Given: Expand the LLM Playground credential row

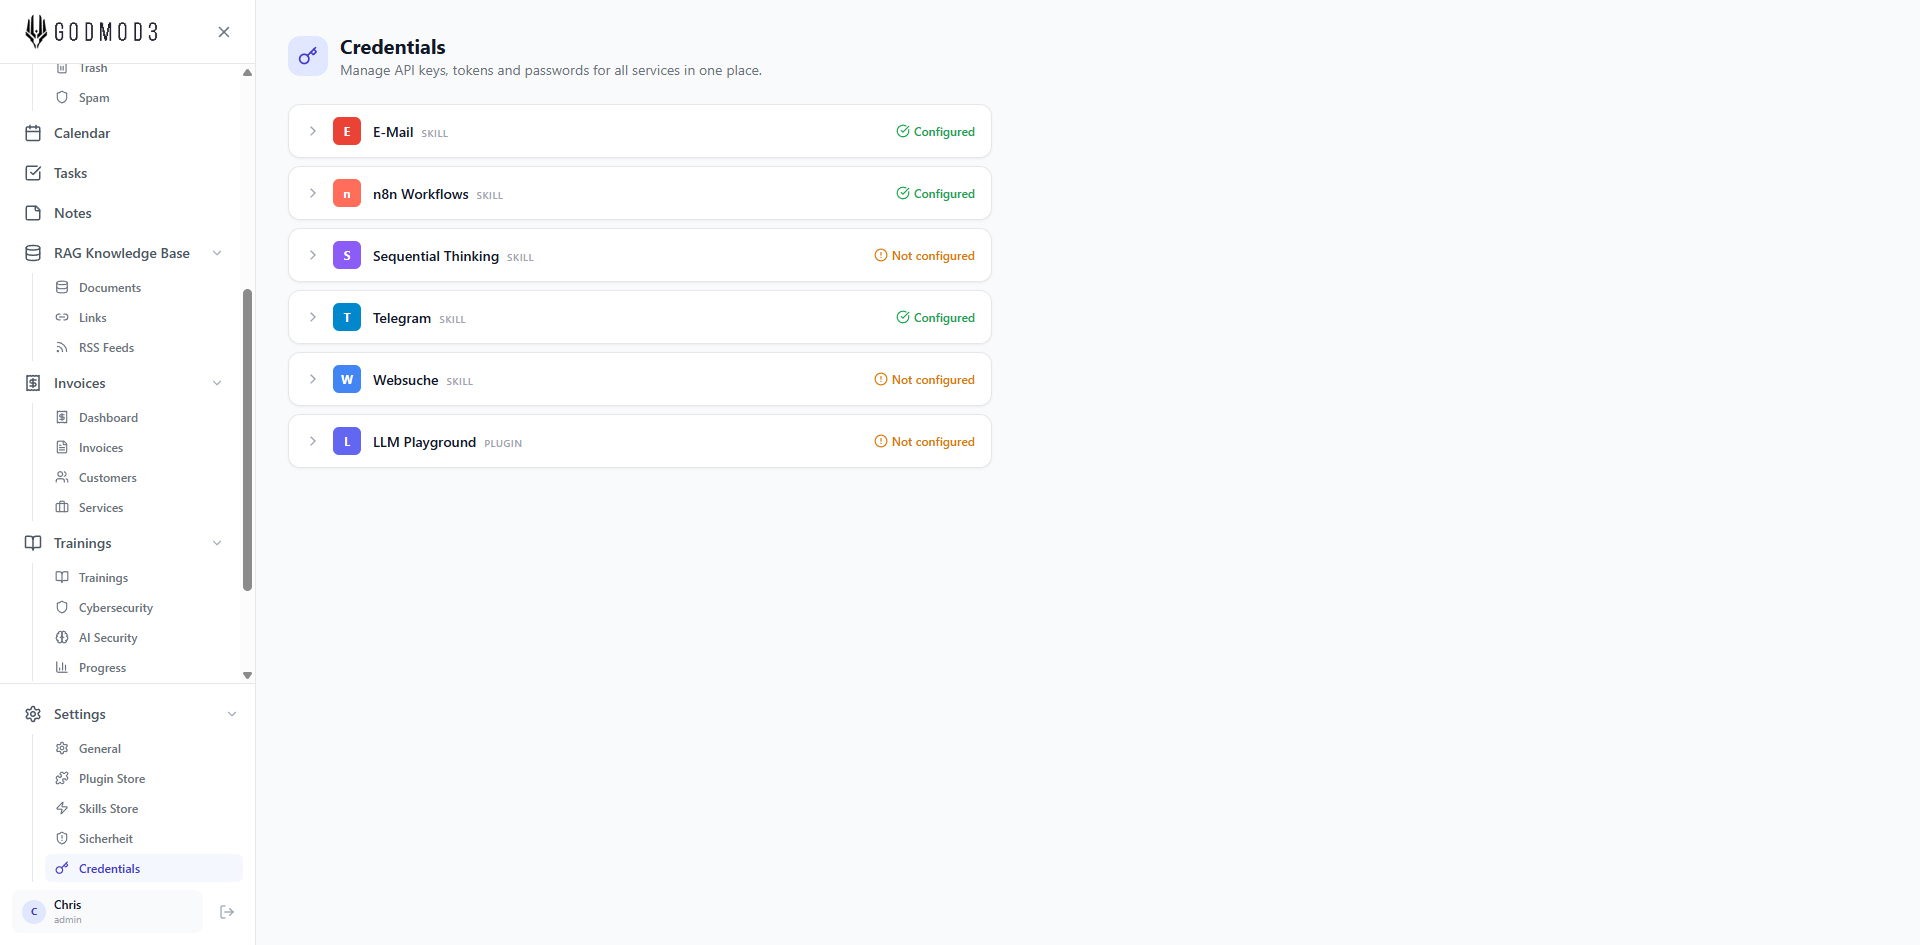Looking at the screenshot, I should pyautogui.click(x=313, y=442).
